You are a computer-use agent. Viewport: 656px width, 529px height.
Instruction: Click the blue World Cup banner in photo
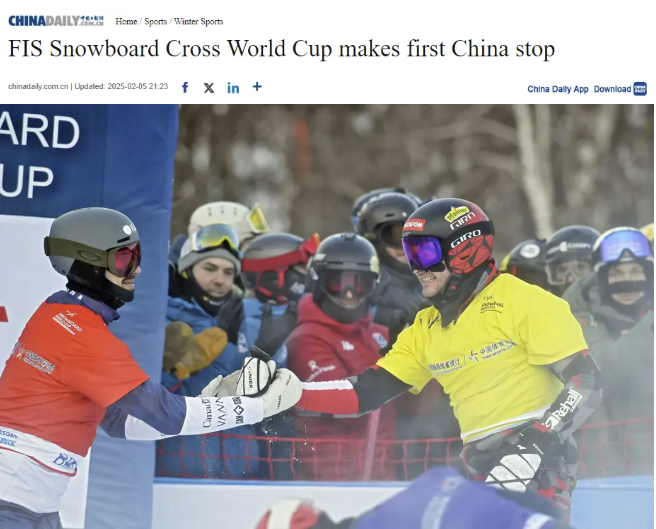pos(86,159)
